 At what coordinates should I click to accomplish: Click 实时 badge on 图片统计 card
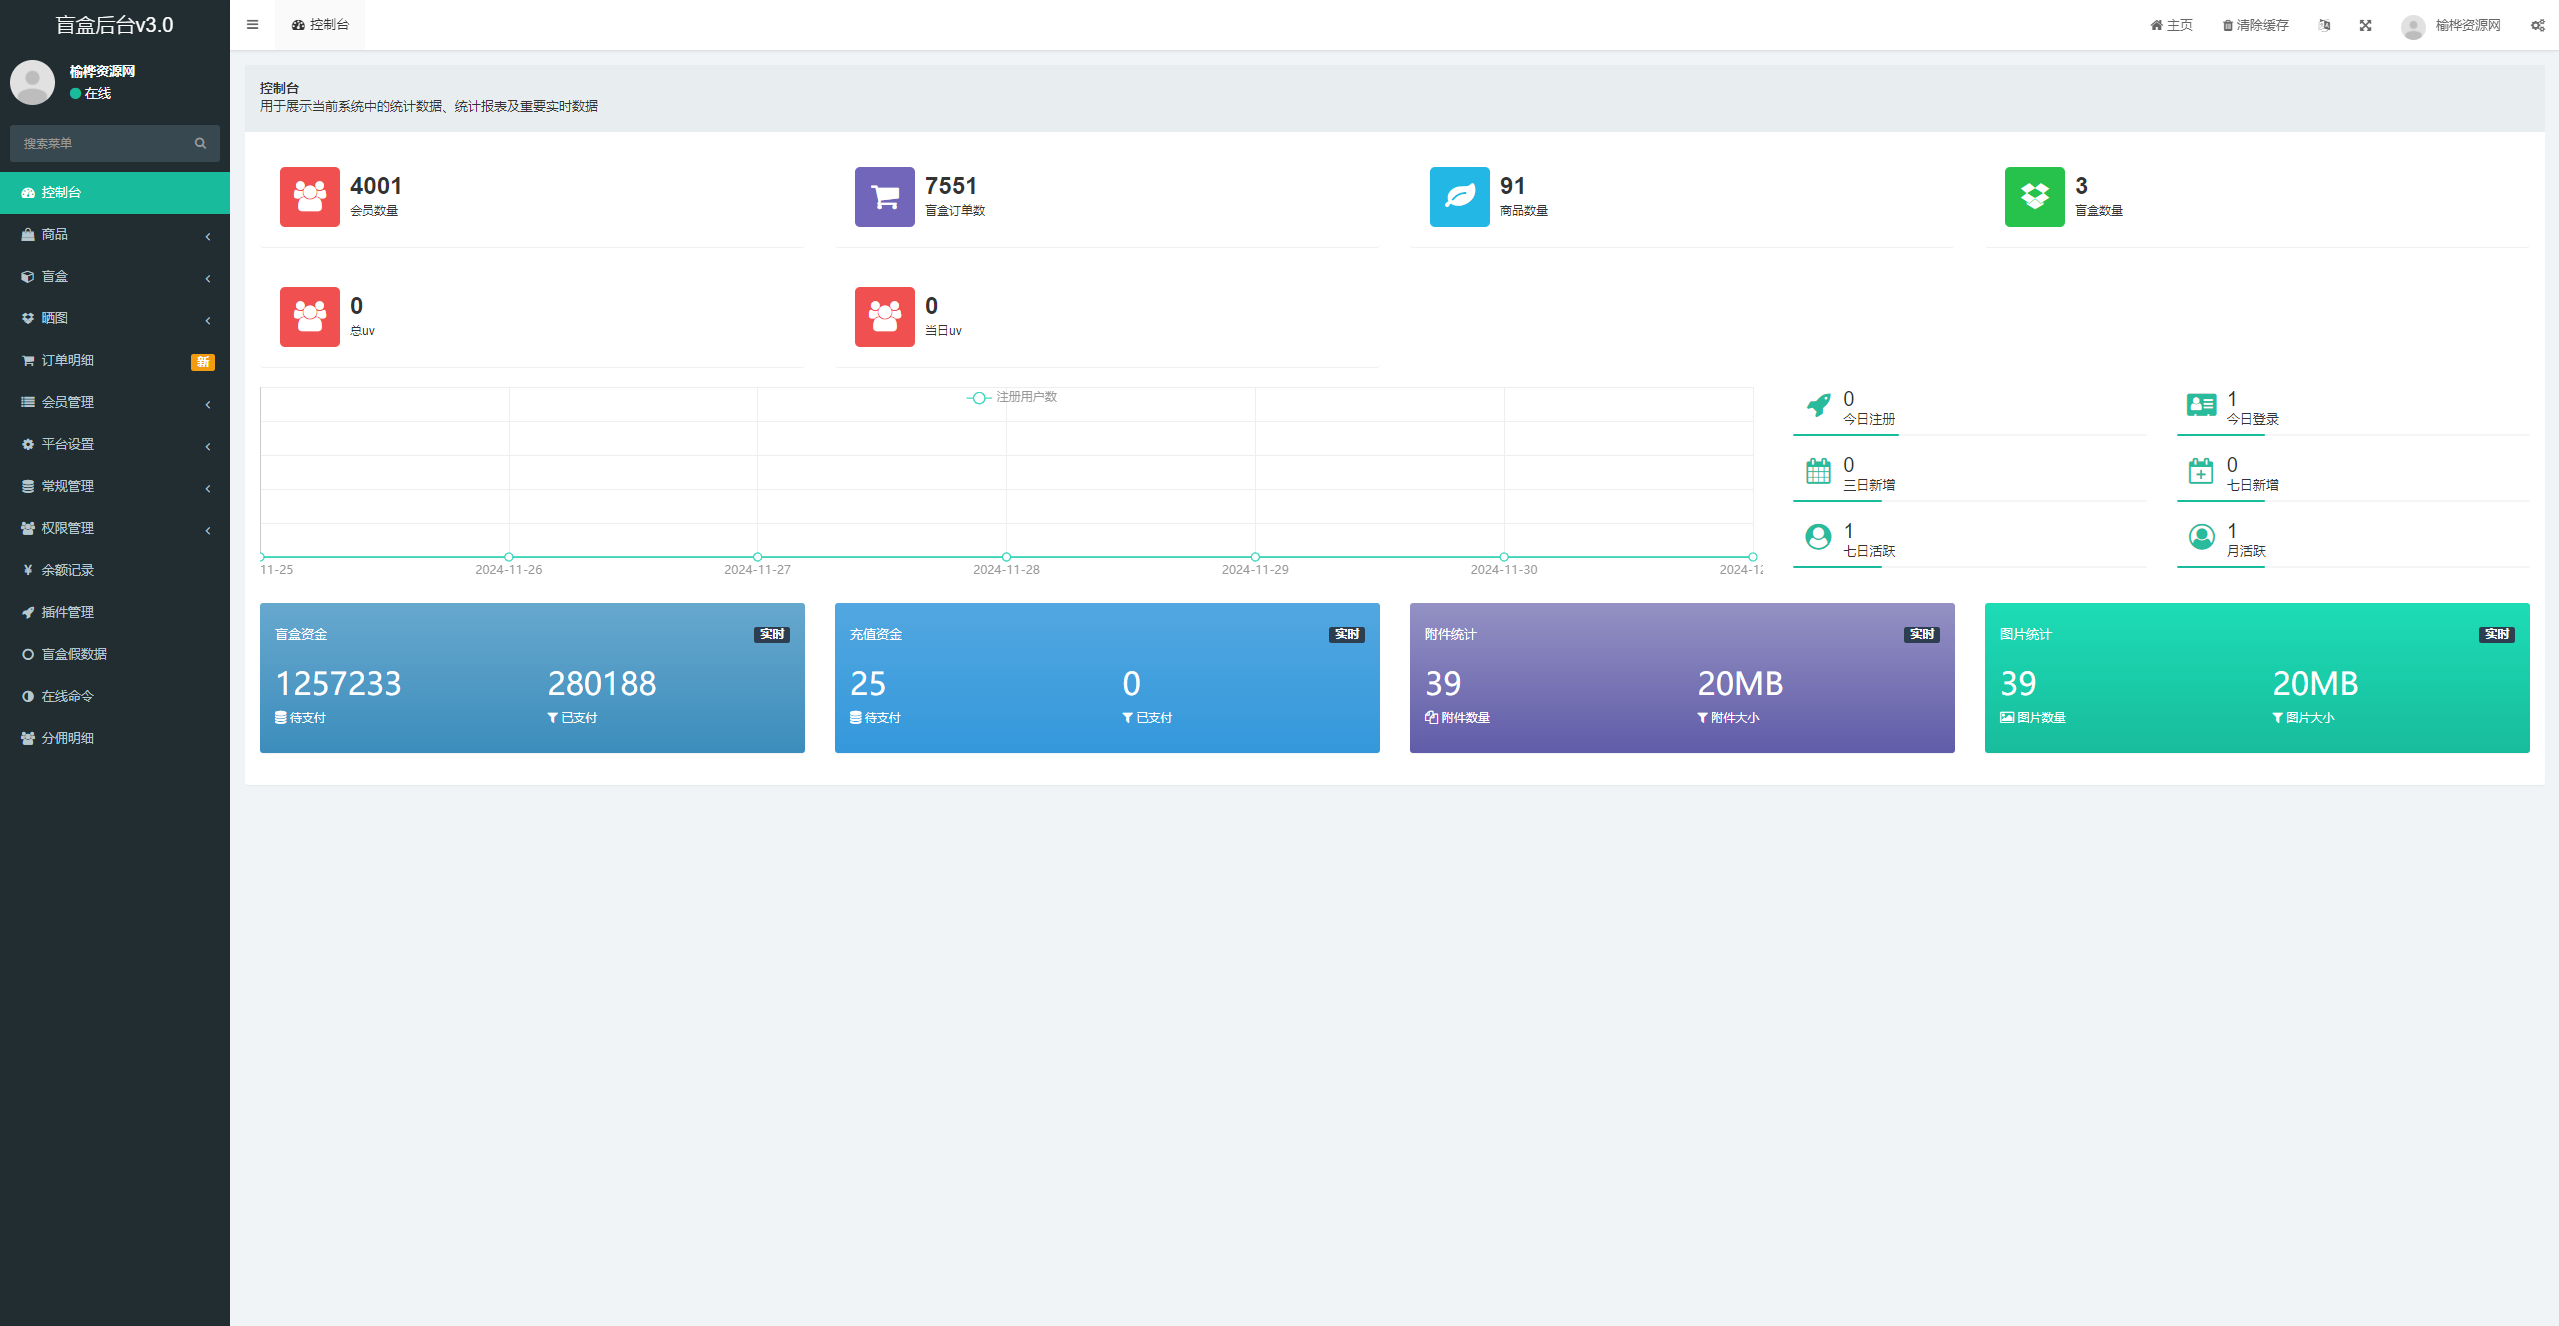point(2497,634)
